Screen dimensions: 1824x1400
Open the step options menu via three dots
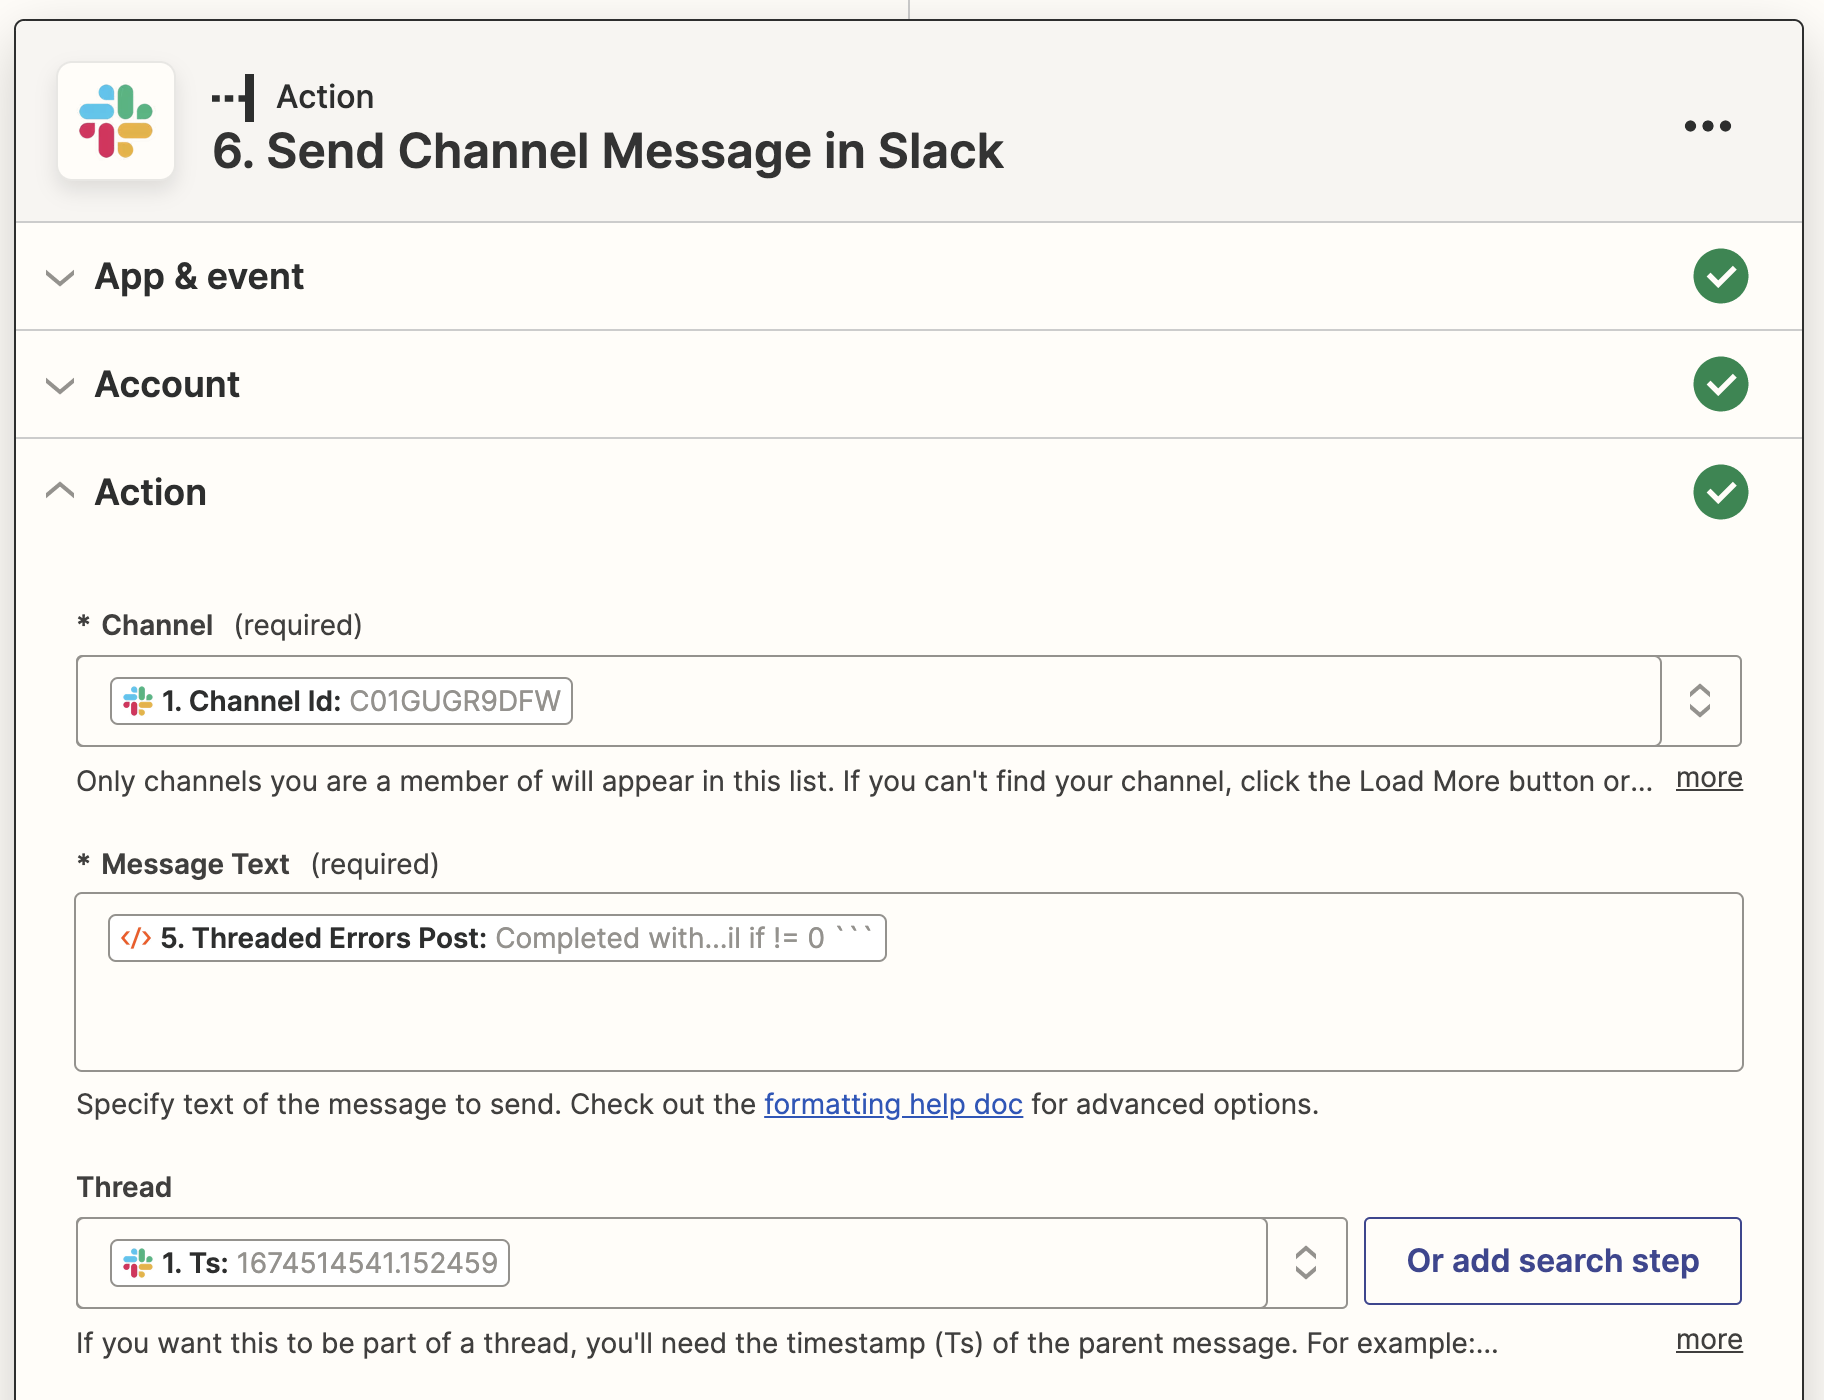1707,126
